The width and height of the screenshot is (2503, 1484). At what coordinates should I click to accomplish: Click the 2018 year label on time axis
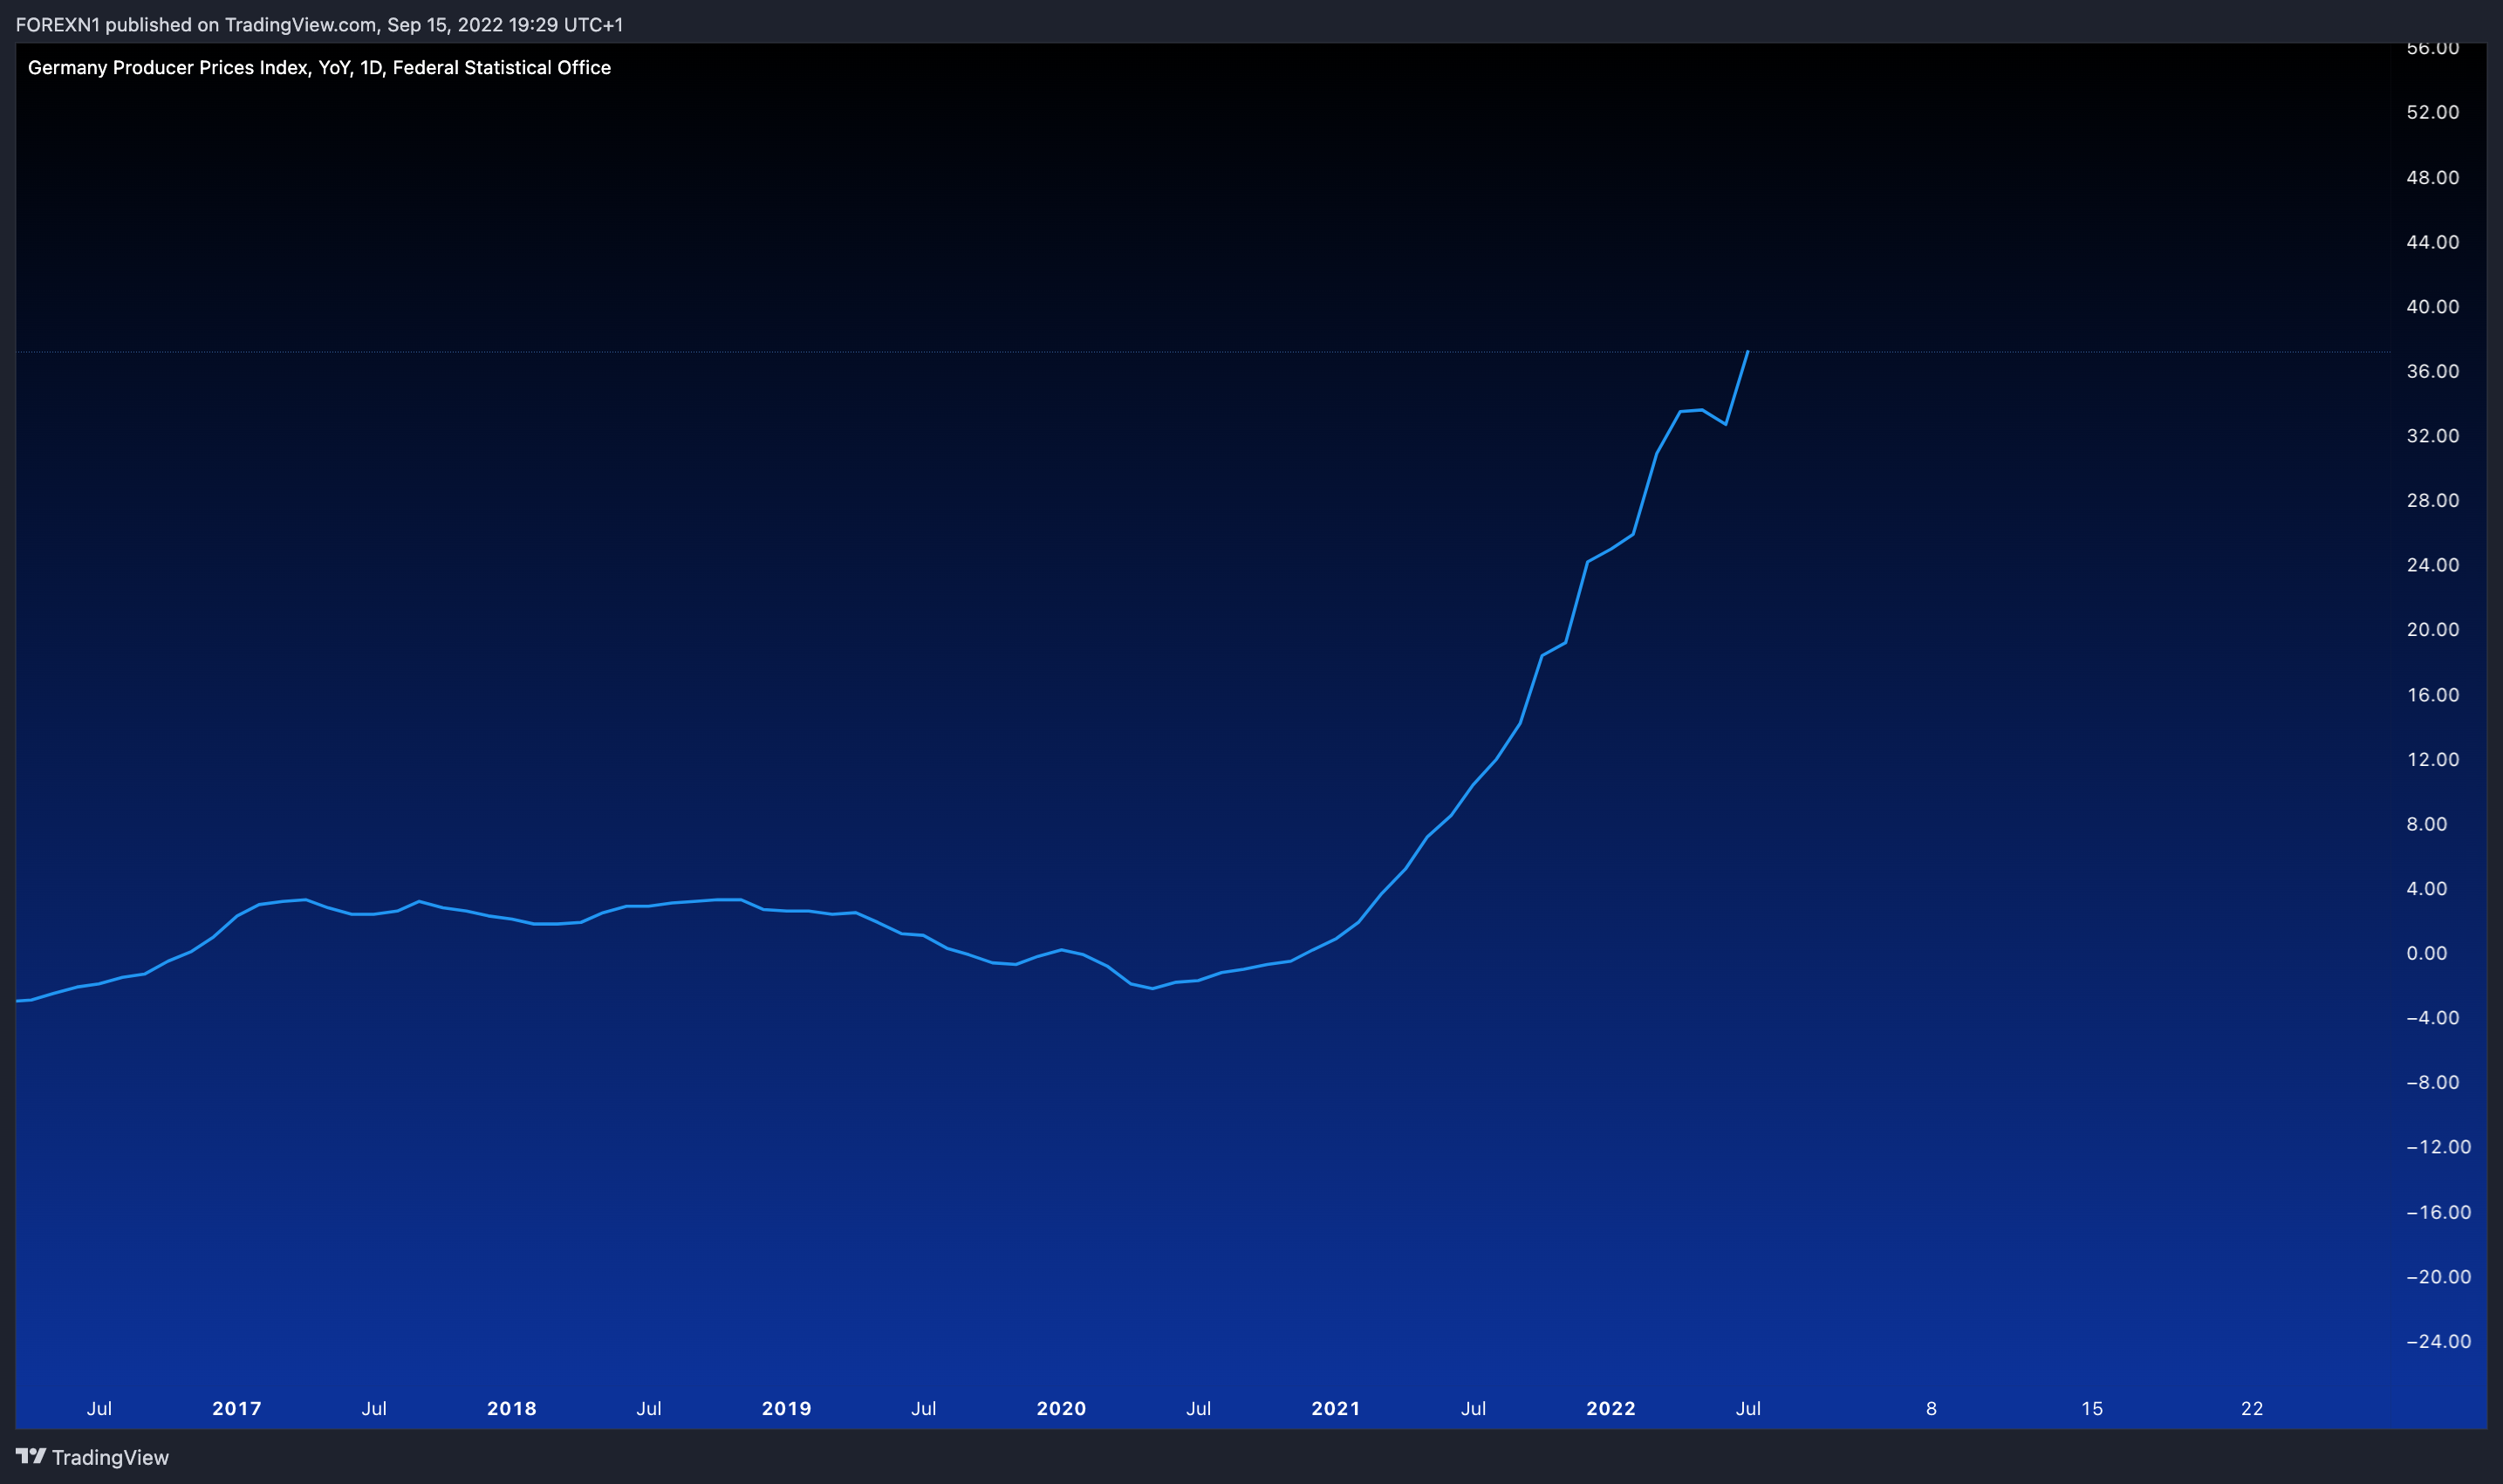coord(512,1408)
